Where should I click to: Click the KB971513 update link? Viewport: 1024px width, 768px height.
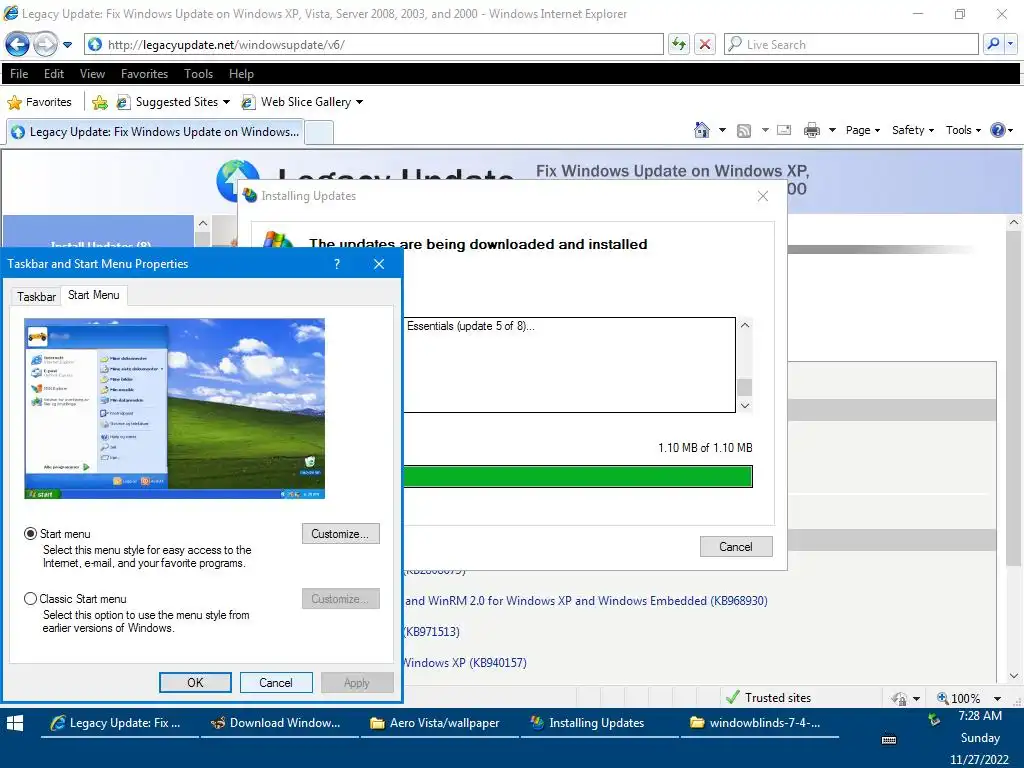(x=432, y=632)
